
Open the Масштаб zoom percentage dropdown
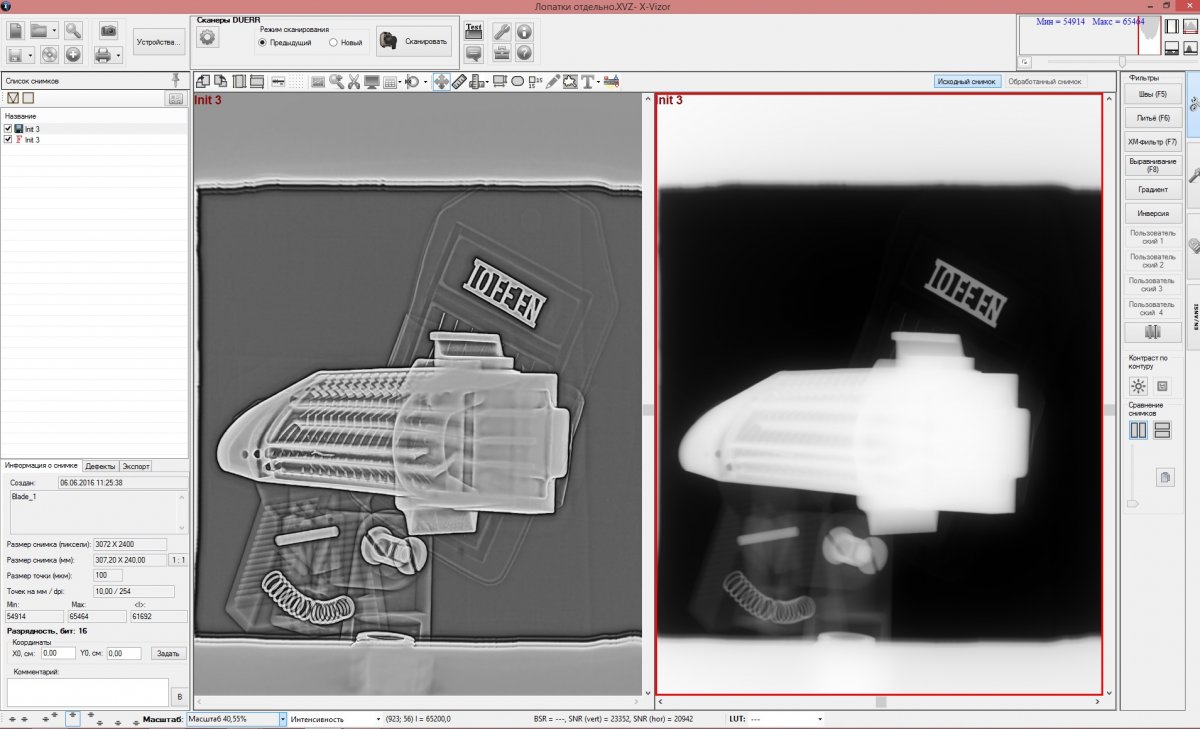pos(283,718)
